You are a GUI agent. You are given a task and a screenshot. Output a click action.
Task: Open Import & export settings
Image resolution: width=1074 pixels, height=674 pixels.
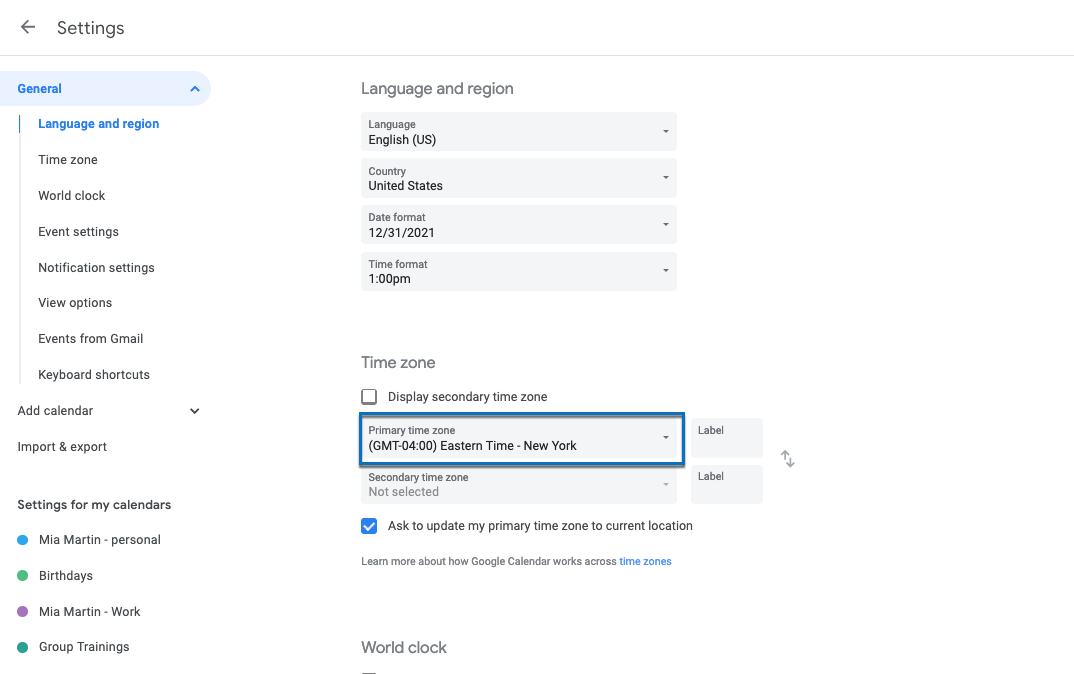click(62, 447)
